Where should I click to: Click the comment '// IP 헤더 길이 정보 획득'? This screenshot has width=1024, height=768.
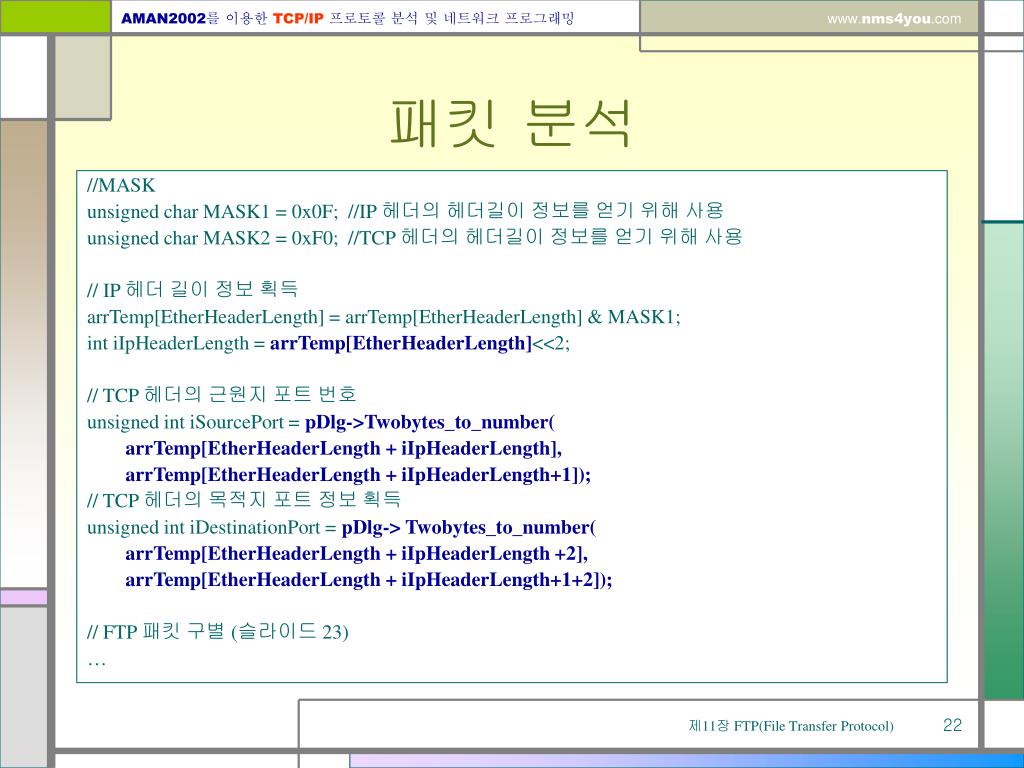193,290
